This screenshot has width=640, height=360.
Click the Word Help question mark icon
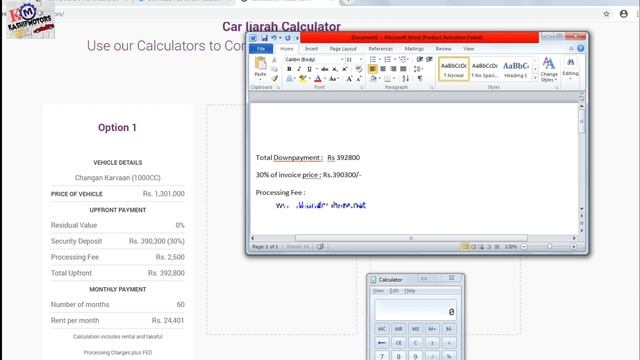[580, 49]
